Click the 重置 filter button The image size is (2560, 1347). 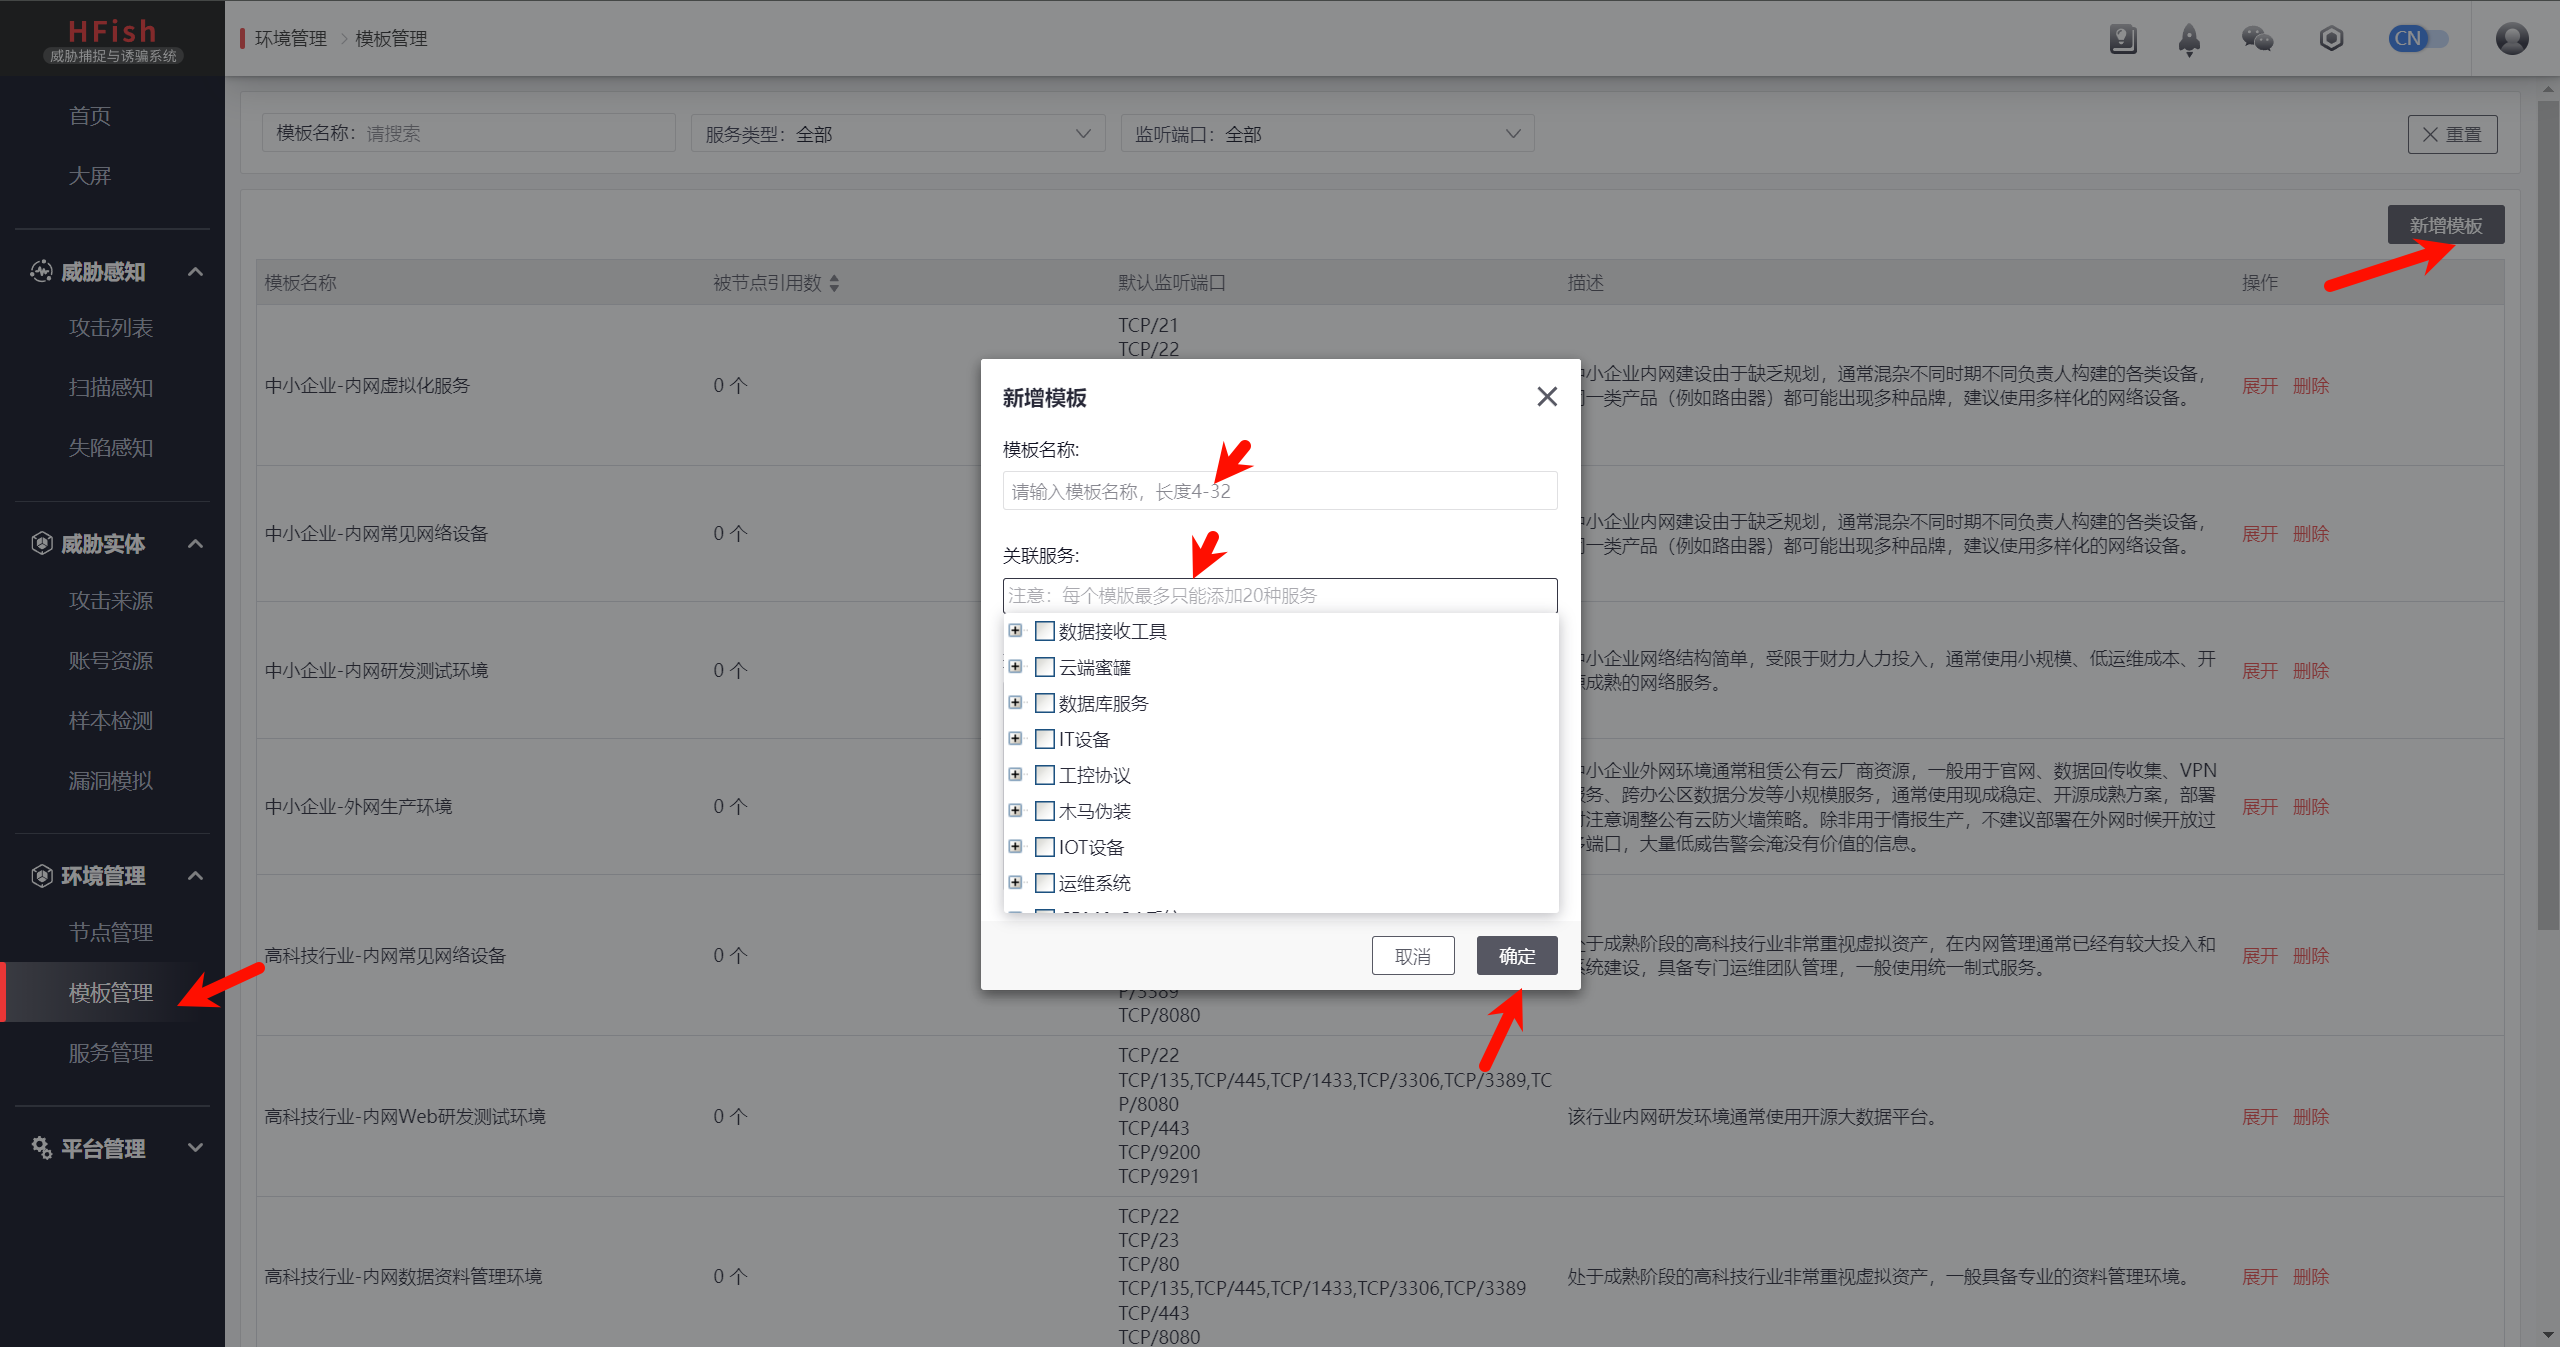2452,134
